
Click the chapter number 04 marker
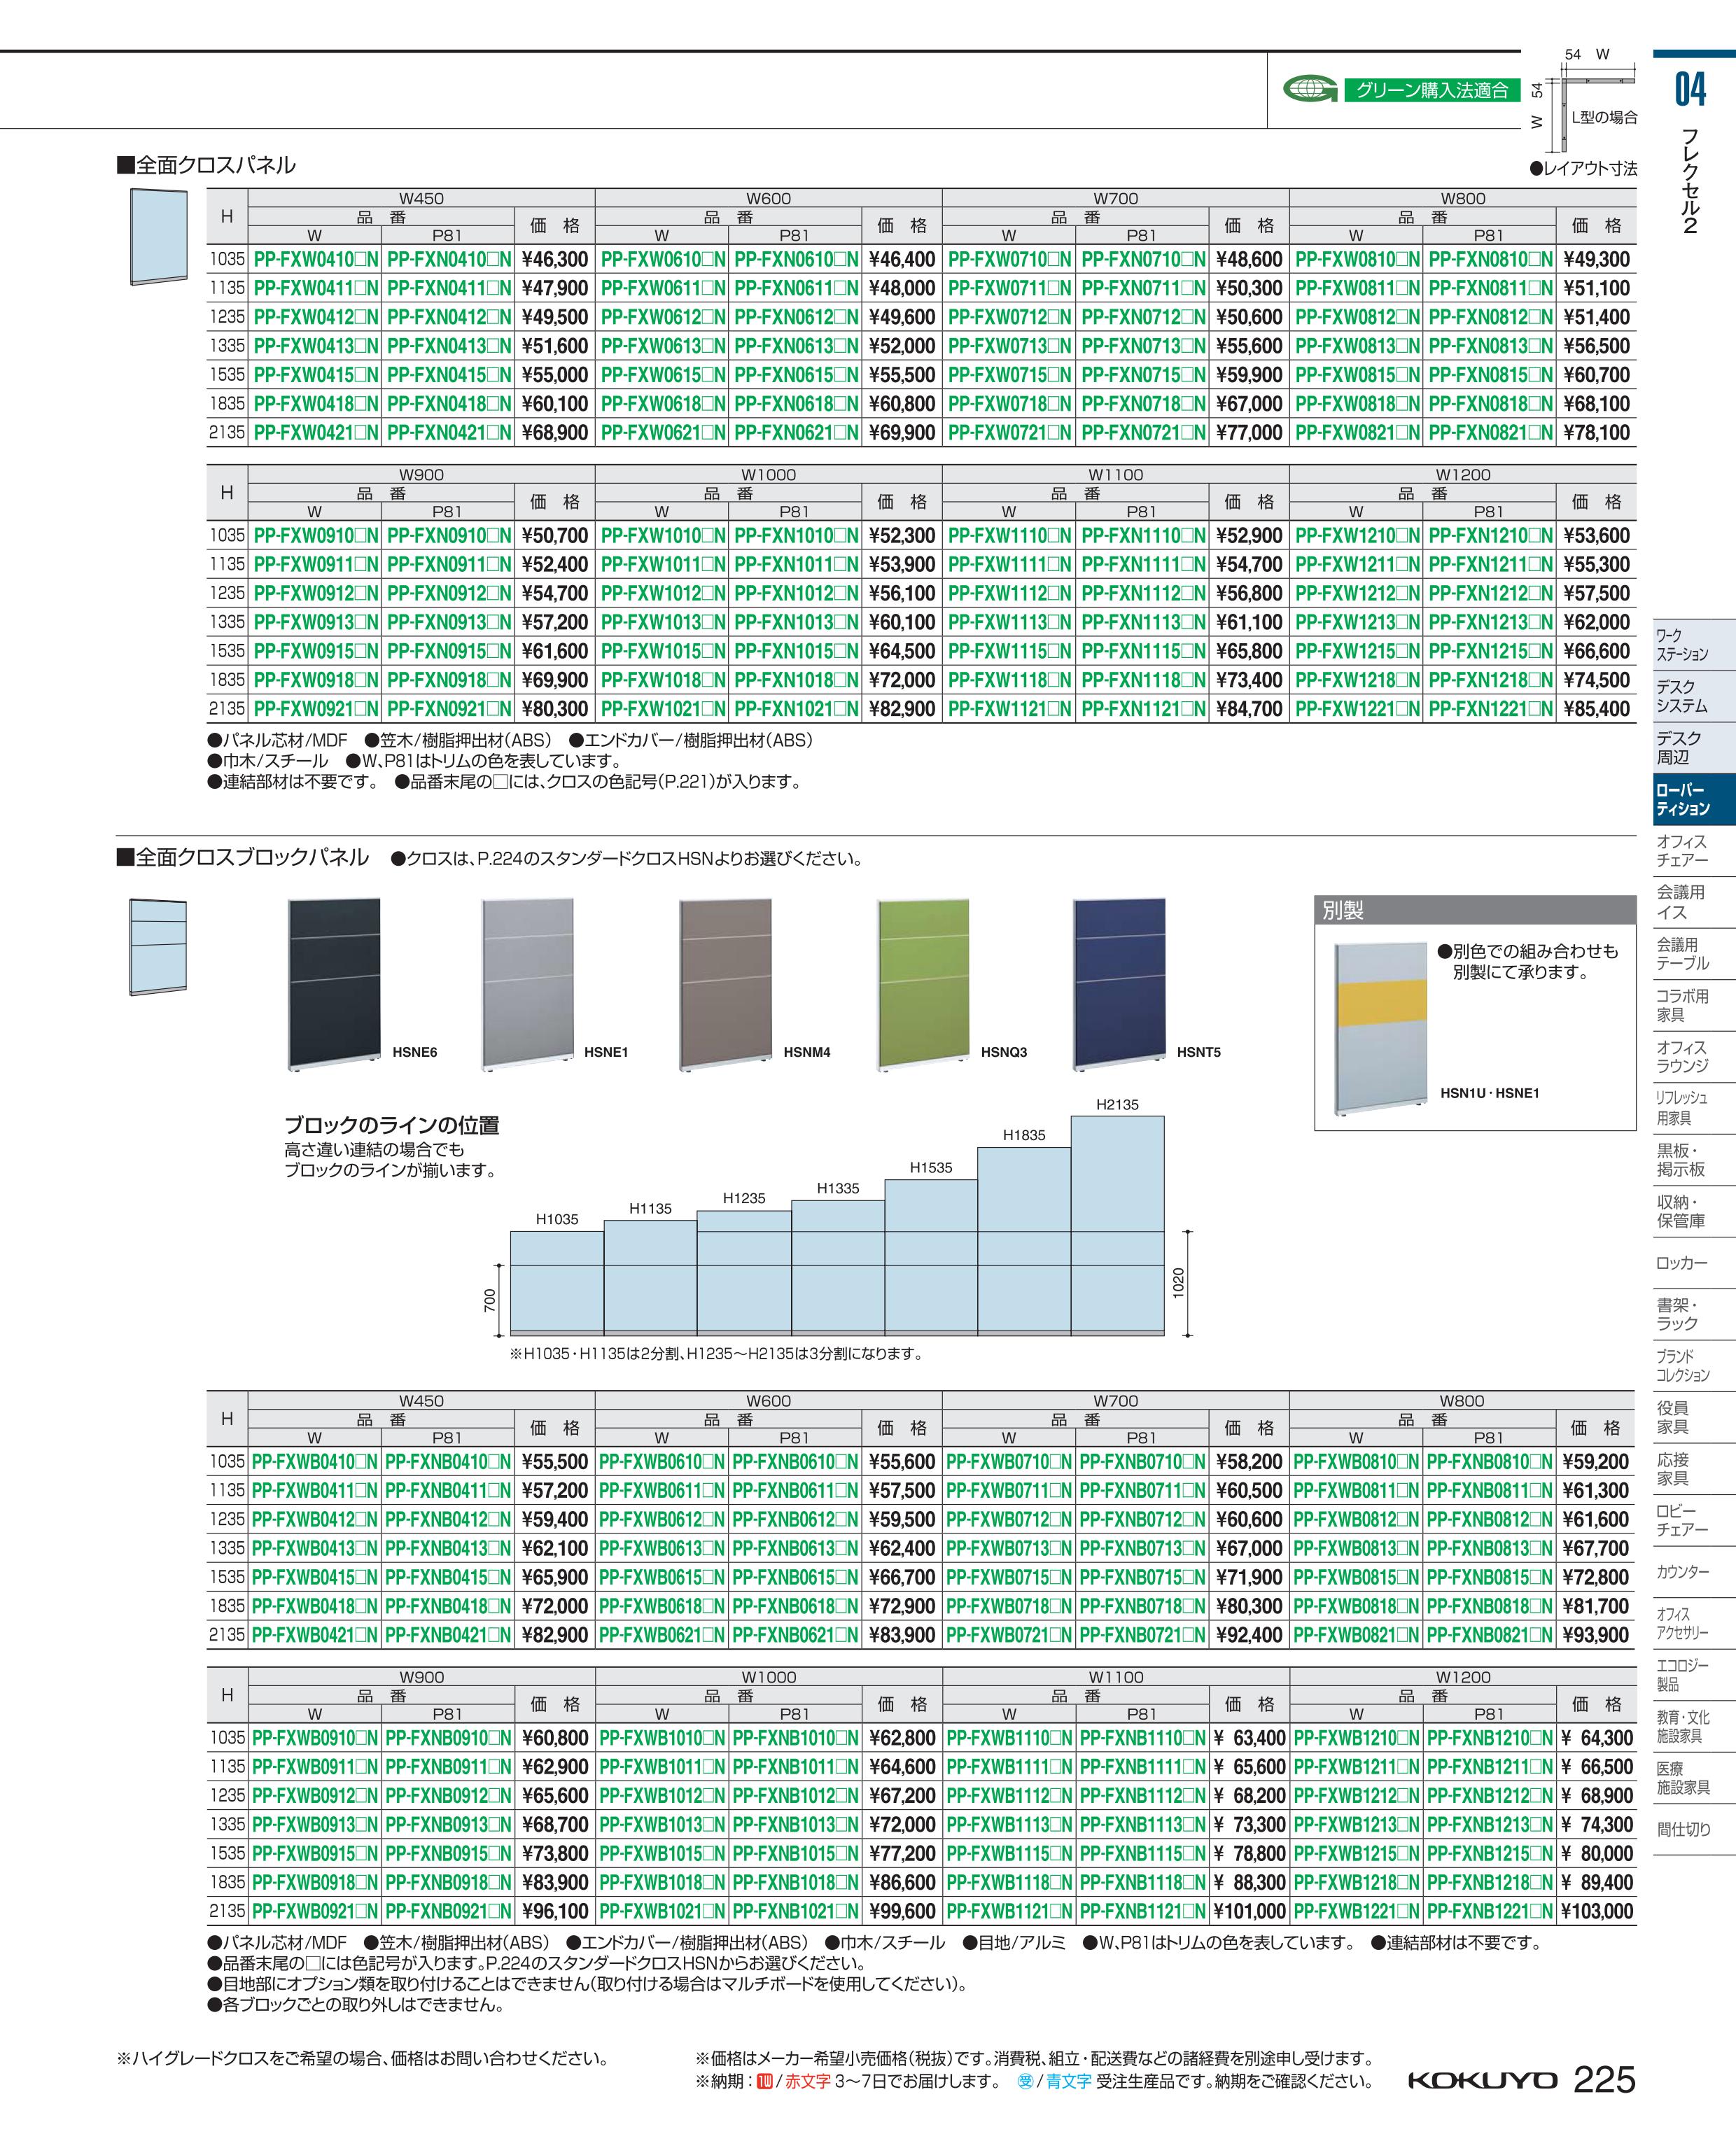click(x=1691, y=89)
